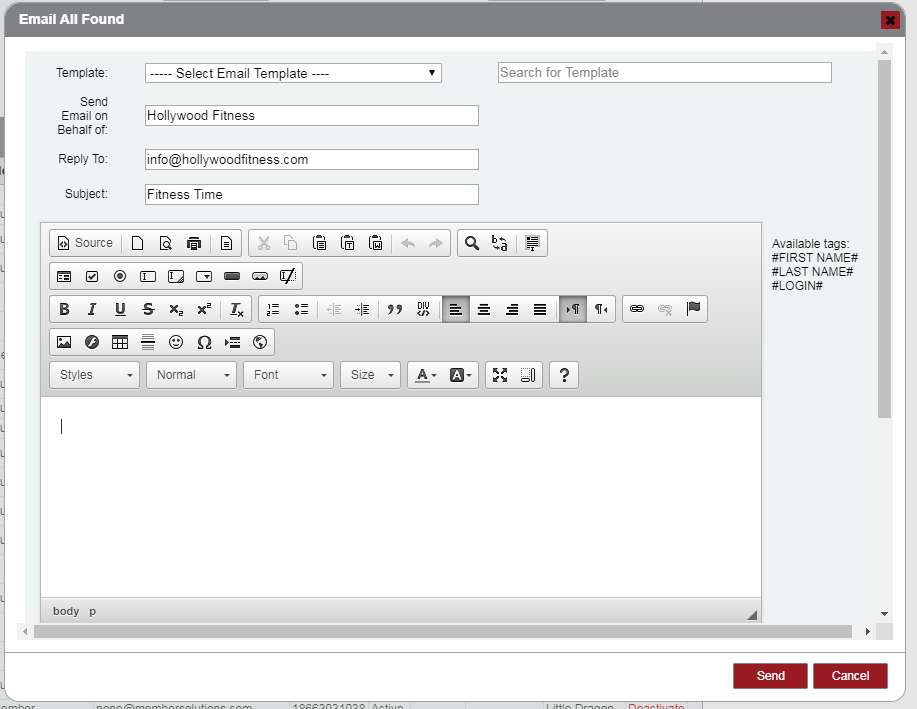Toggle bold formatting in the editor
917x709 pixels.
[x=64, y=309]
